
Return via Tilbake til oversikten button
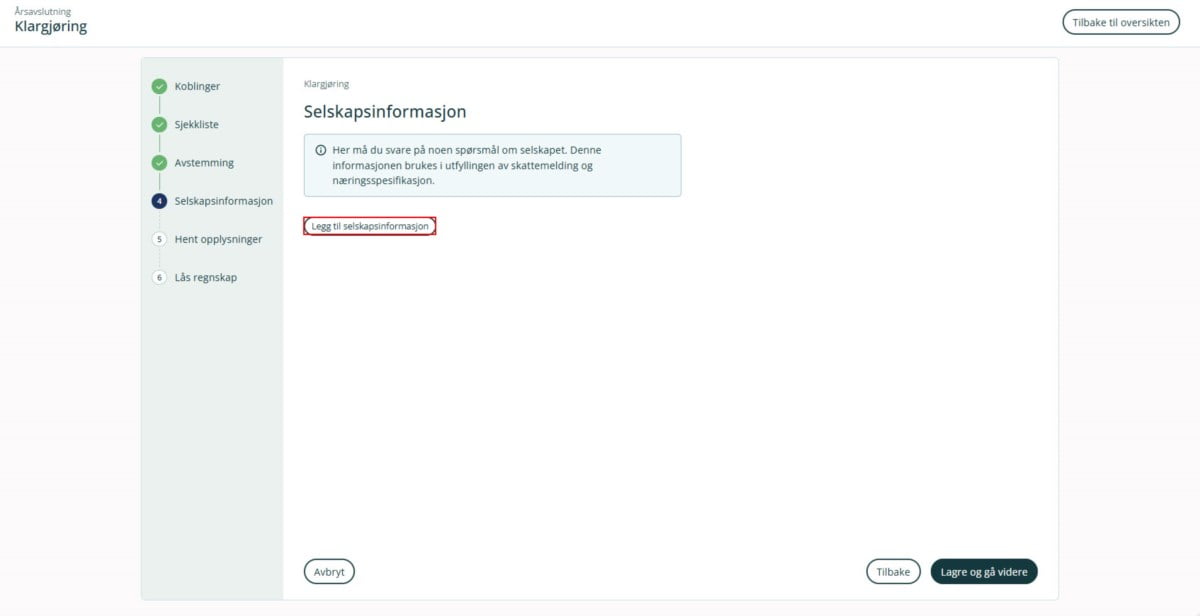click(x=1121, y=23)
